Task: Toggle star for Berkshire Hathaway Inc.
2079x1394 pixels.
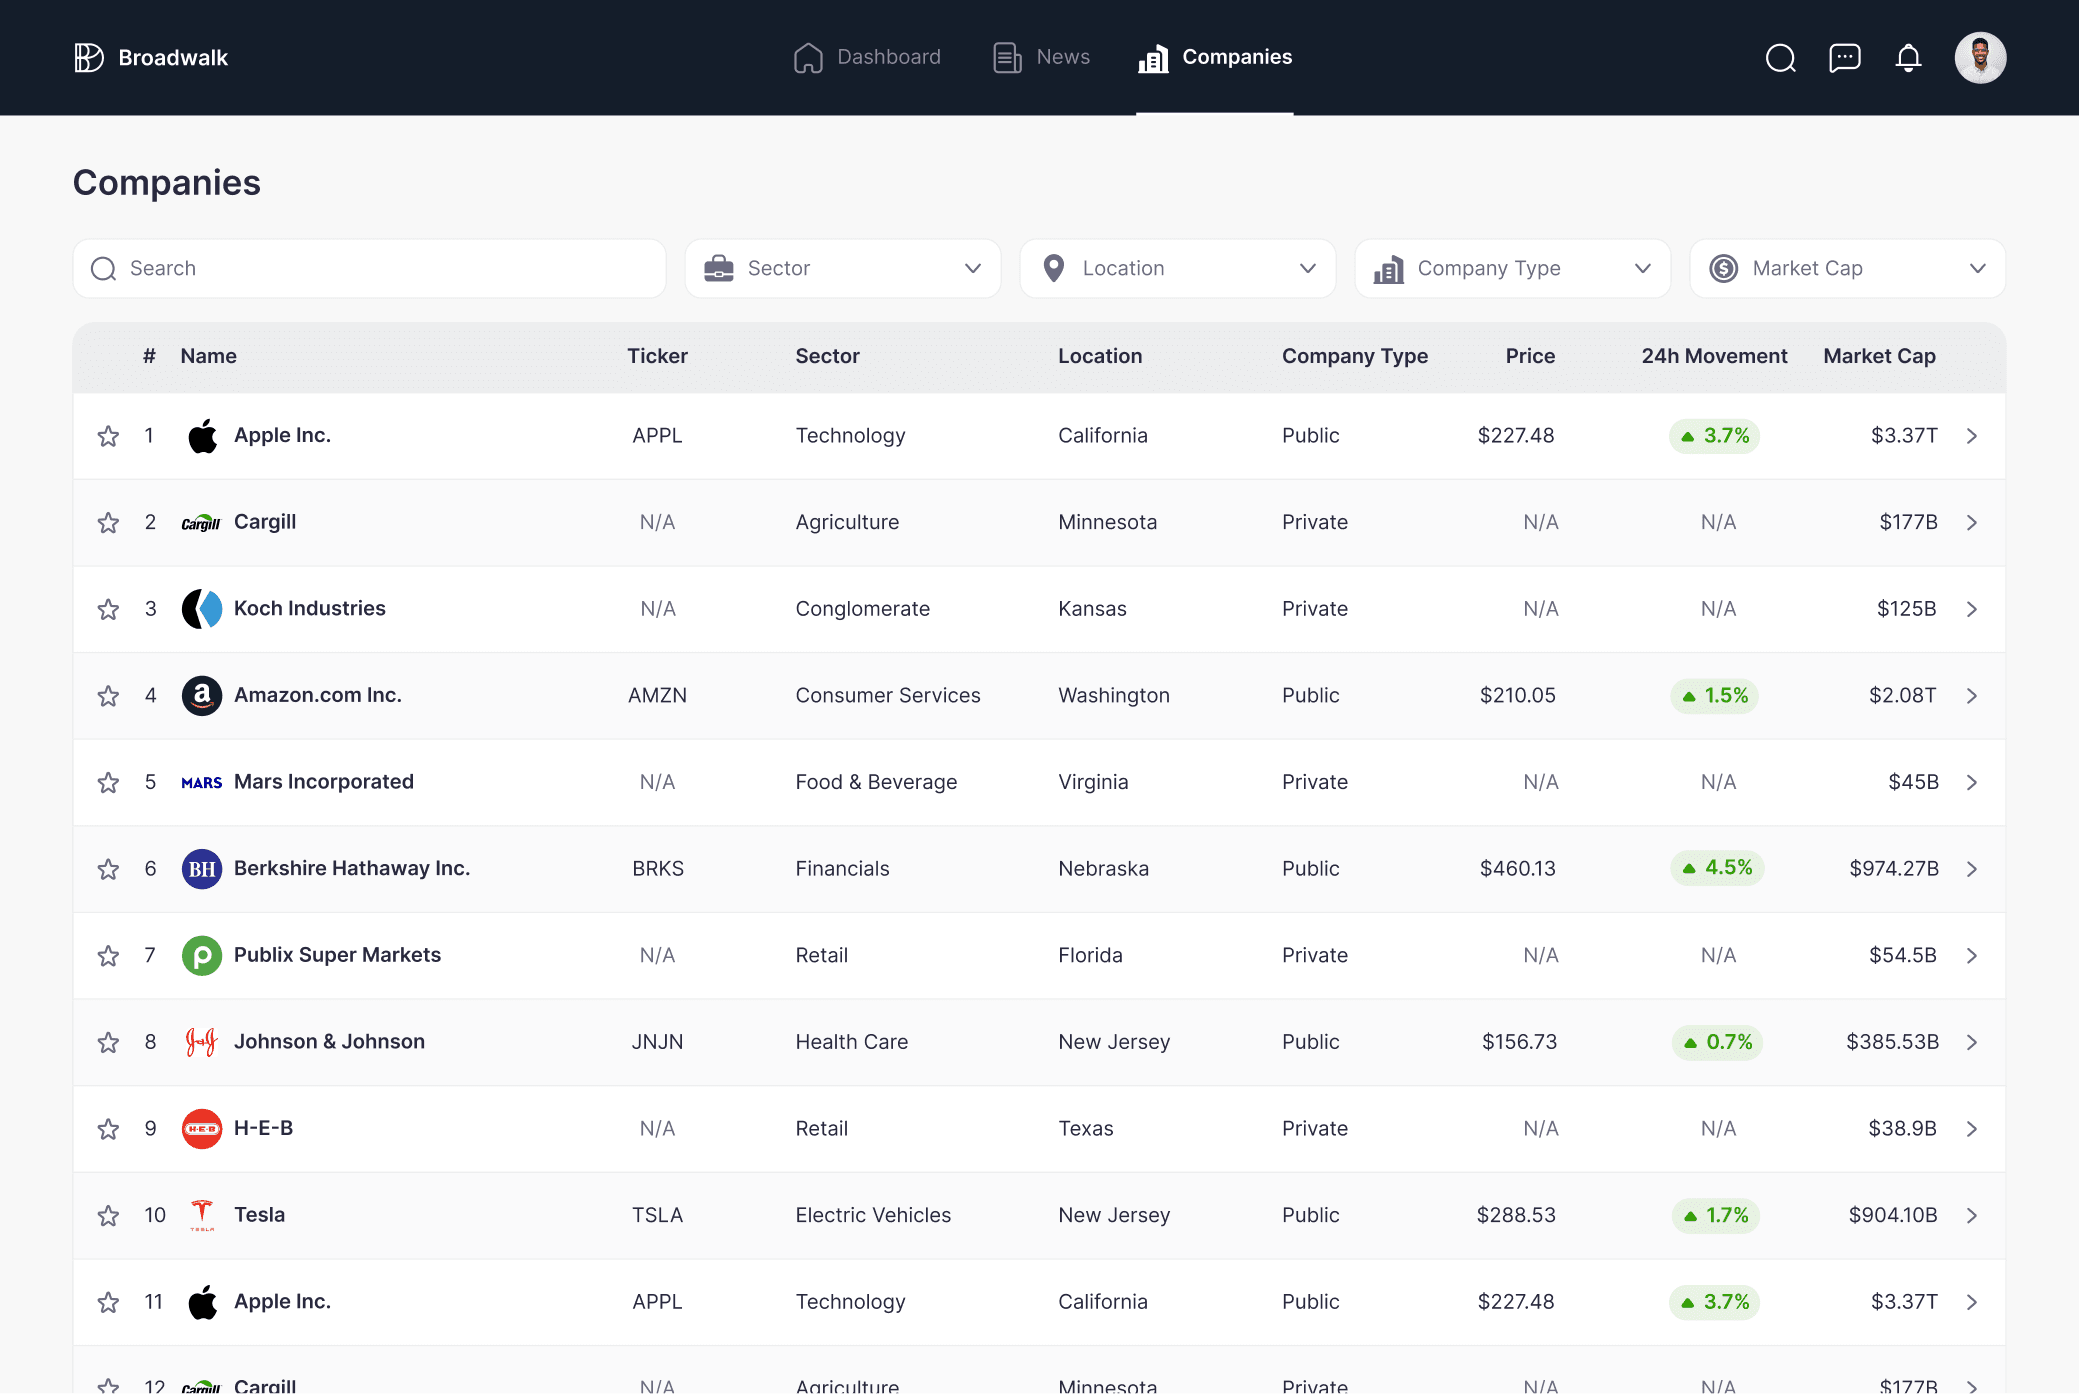Action: coord(108,869)
